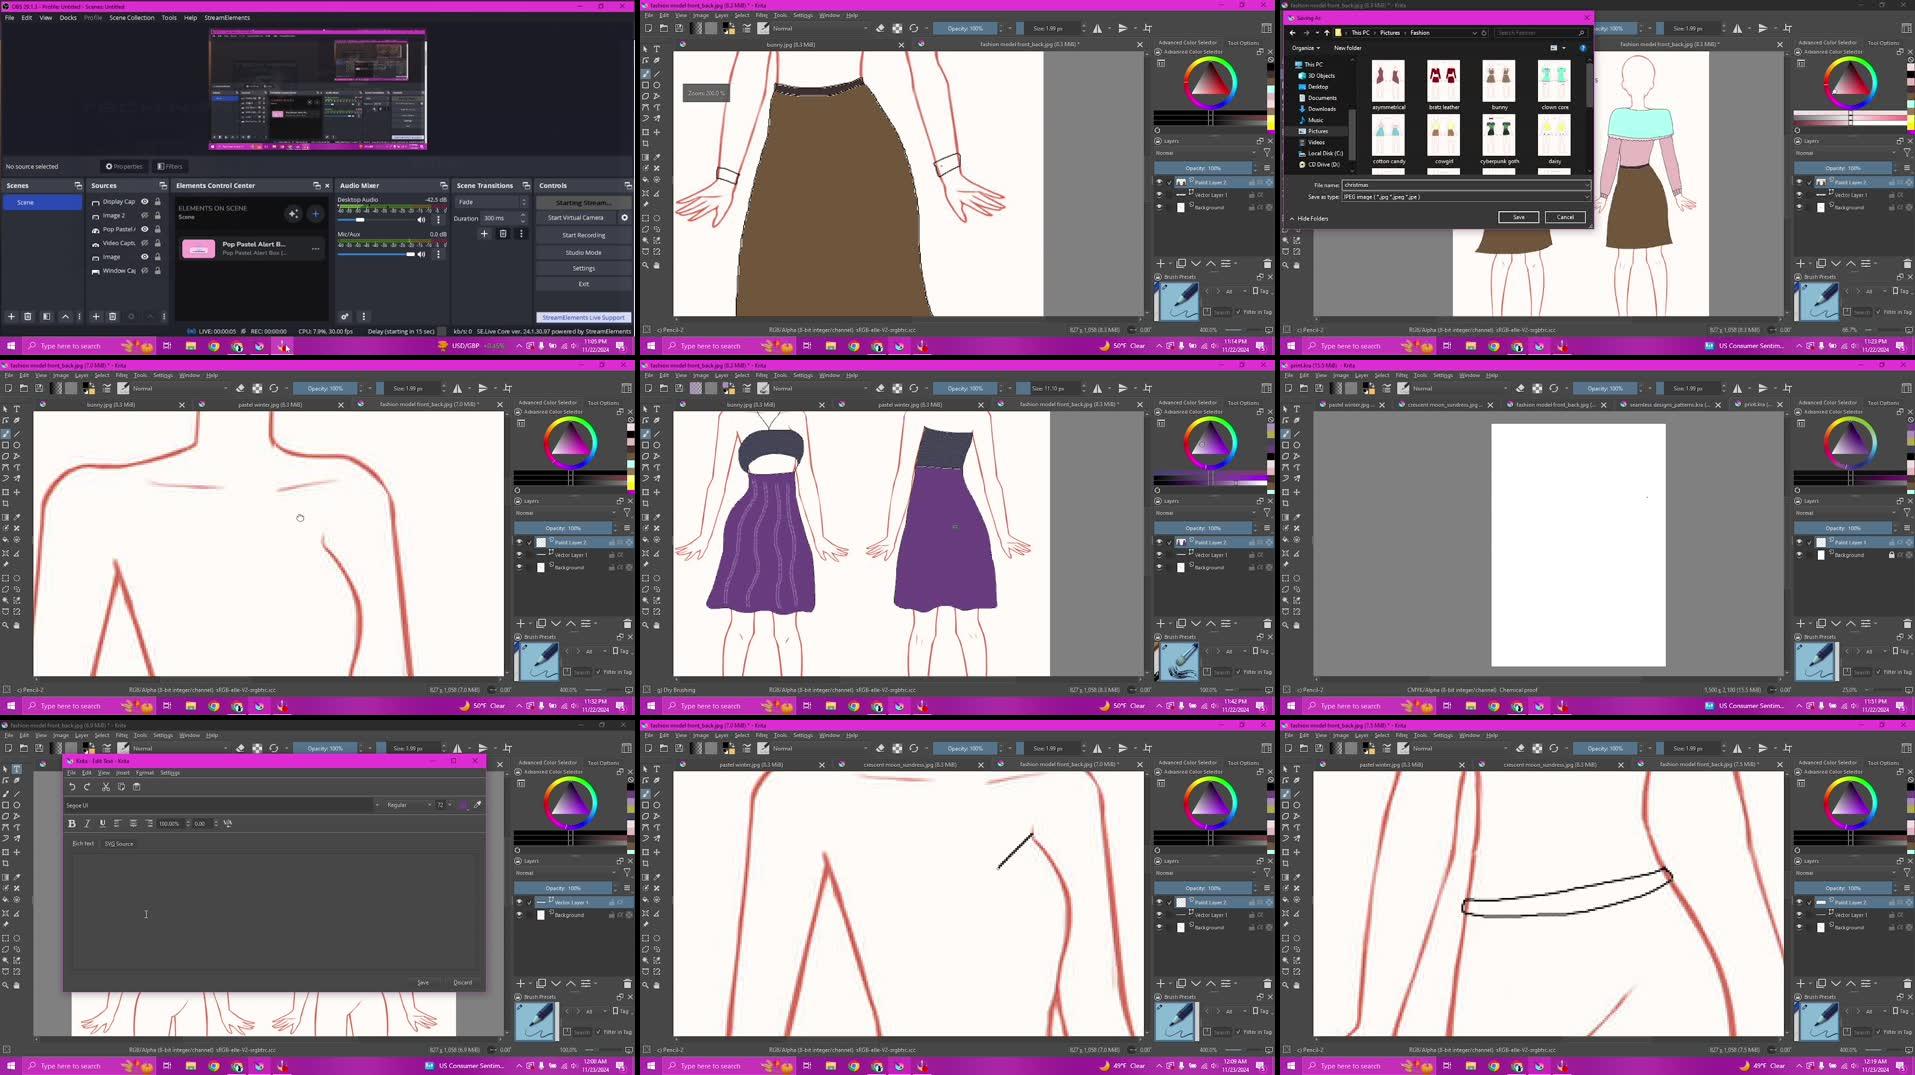Image resolution: width=1915 pixels, height=1075 pixels.
Task: Show the Image 2 source in OBS
Action: tap(145, 215)
